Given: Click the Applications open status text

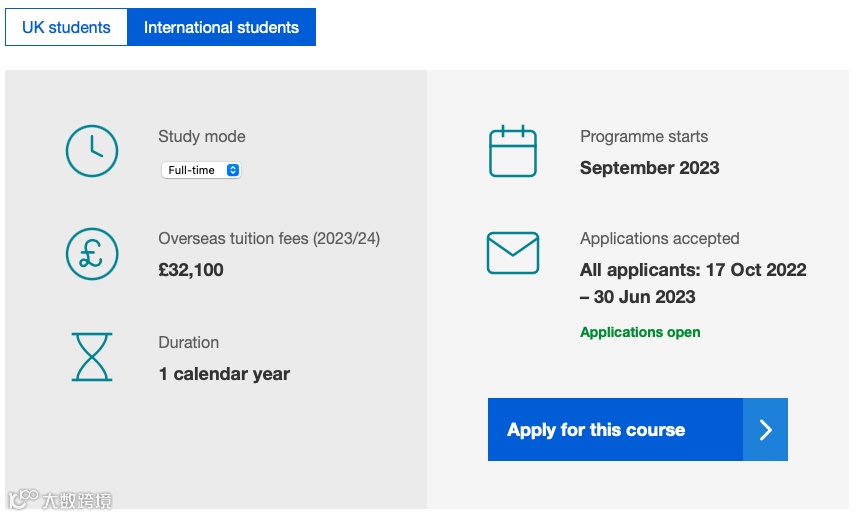Looking at the screenshot, I should [640, 332].
